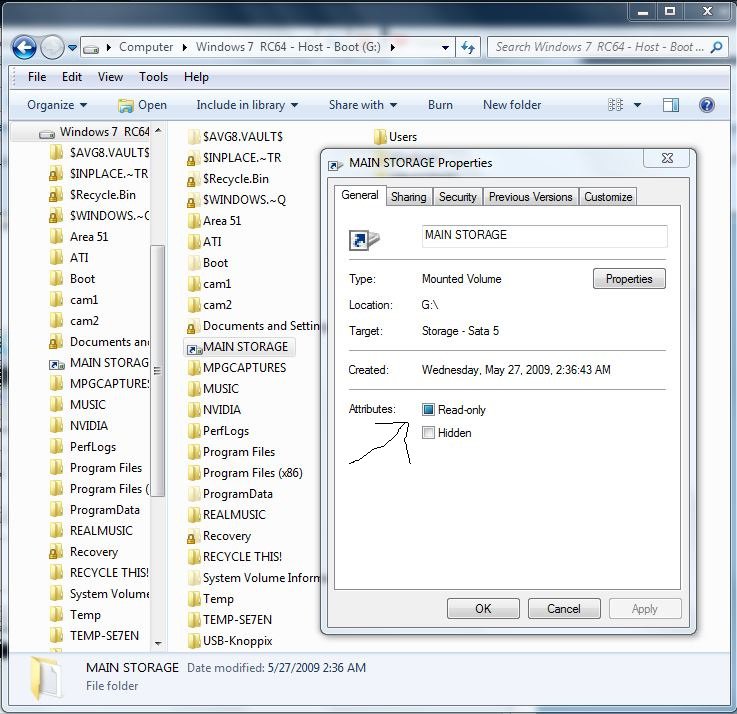This screenshot has height=714, width=737.
Task: Open the view options dropdown arrow
Action: pyautogui.click(x=637, y=105)
